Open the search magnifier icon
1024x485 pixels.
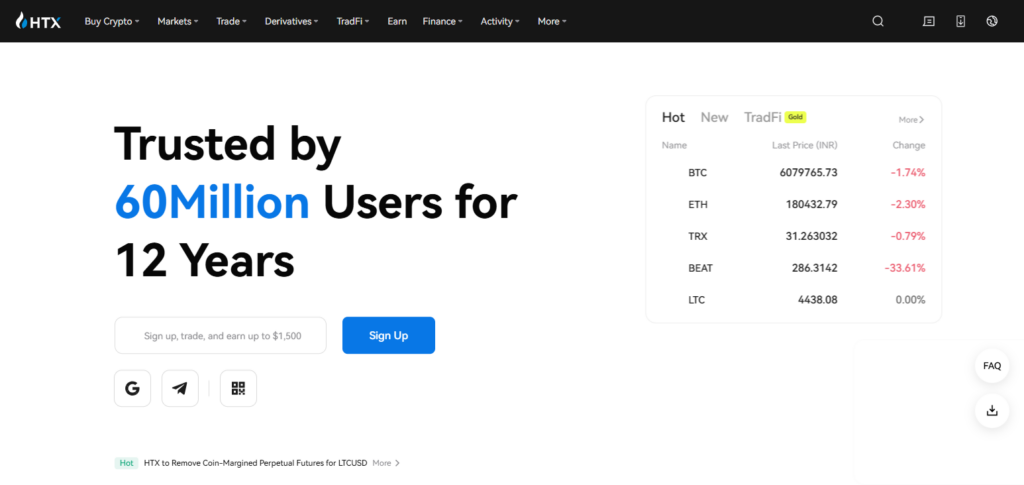click(x=878, y=21)
